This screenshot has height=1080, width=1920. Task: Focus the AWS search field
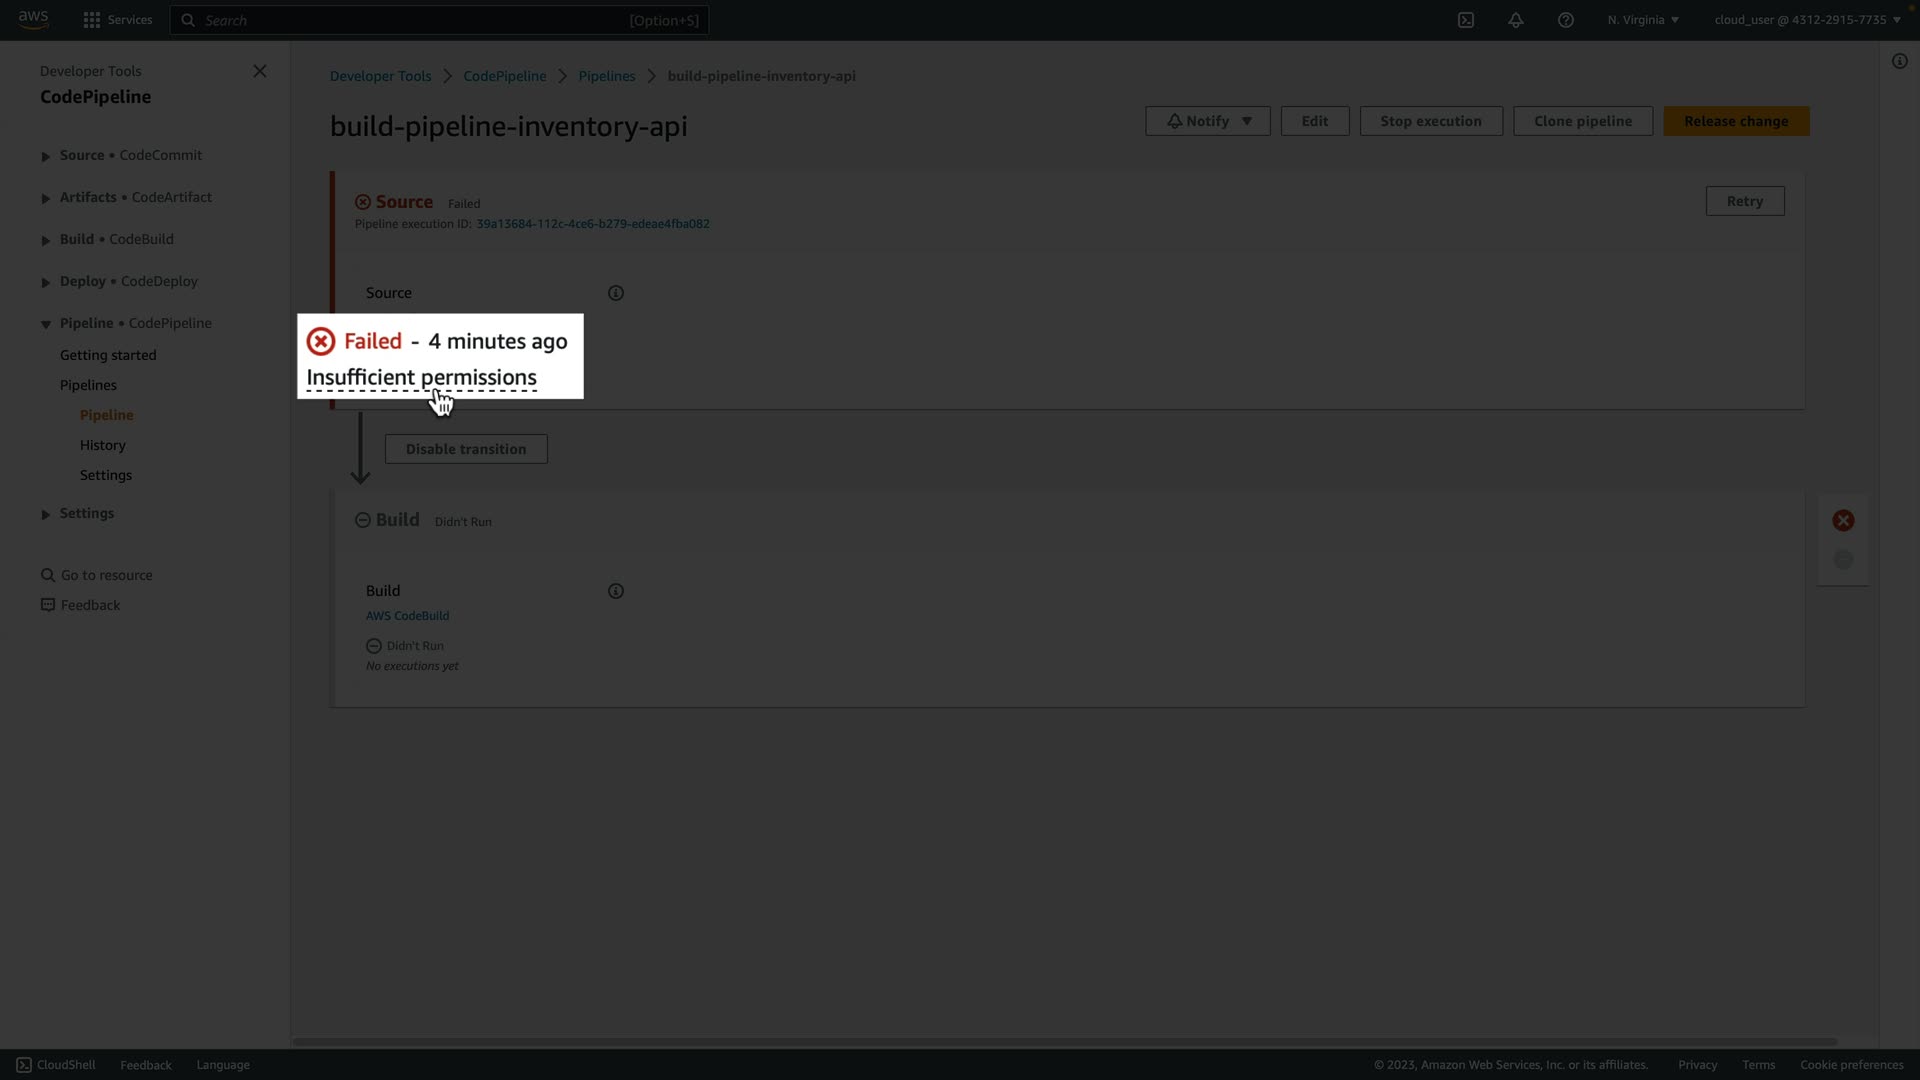pos(440,20)
